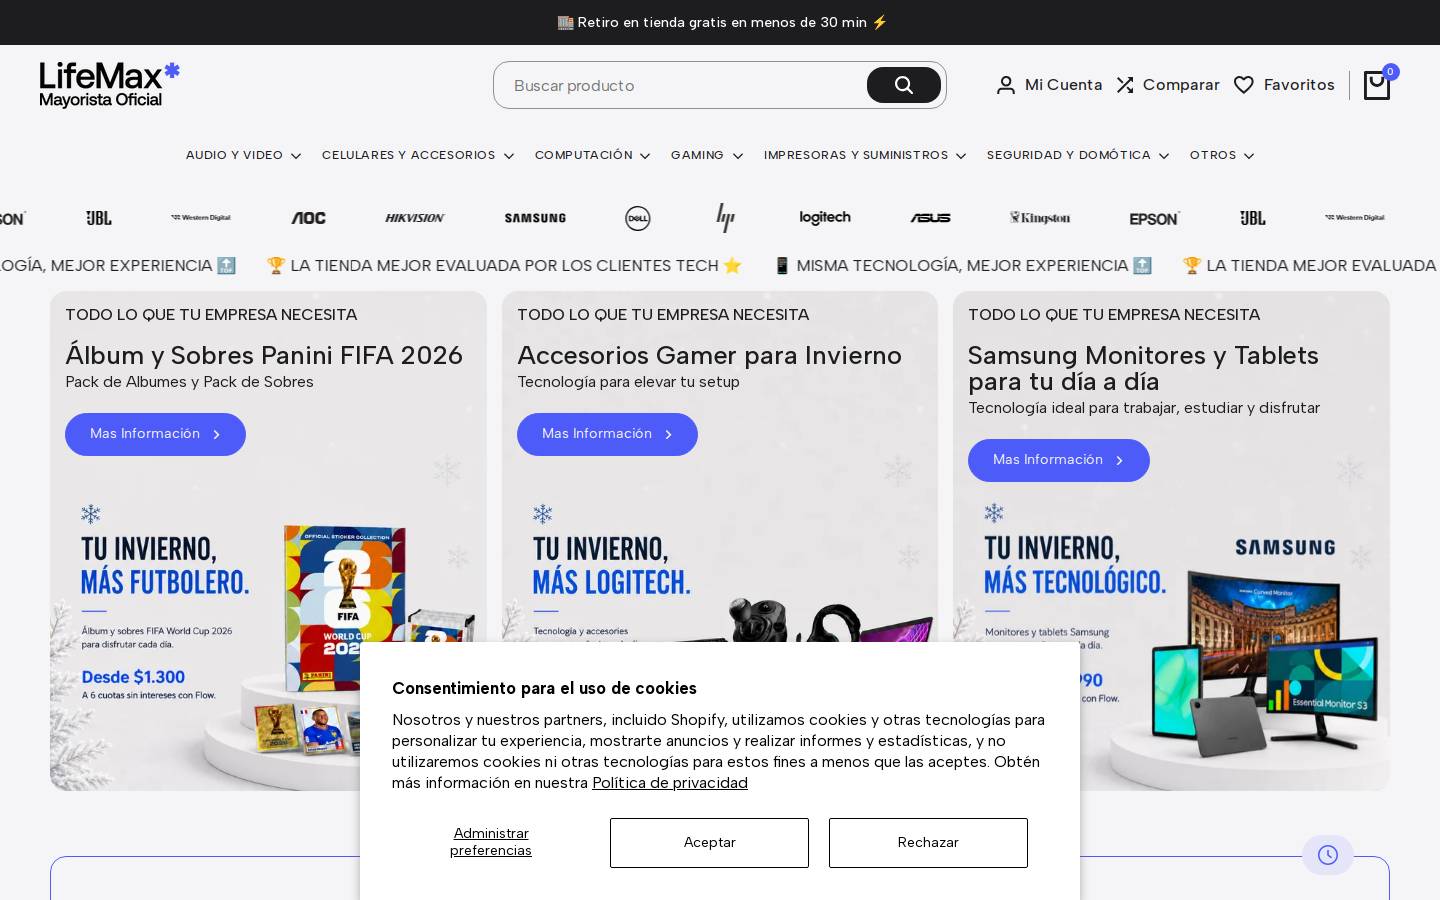Click Mas Información under Accesorios Gamer
The image size is (1440, 900).
(607, 434)
